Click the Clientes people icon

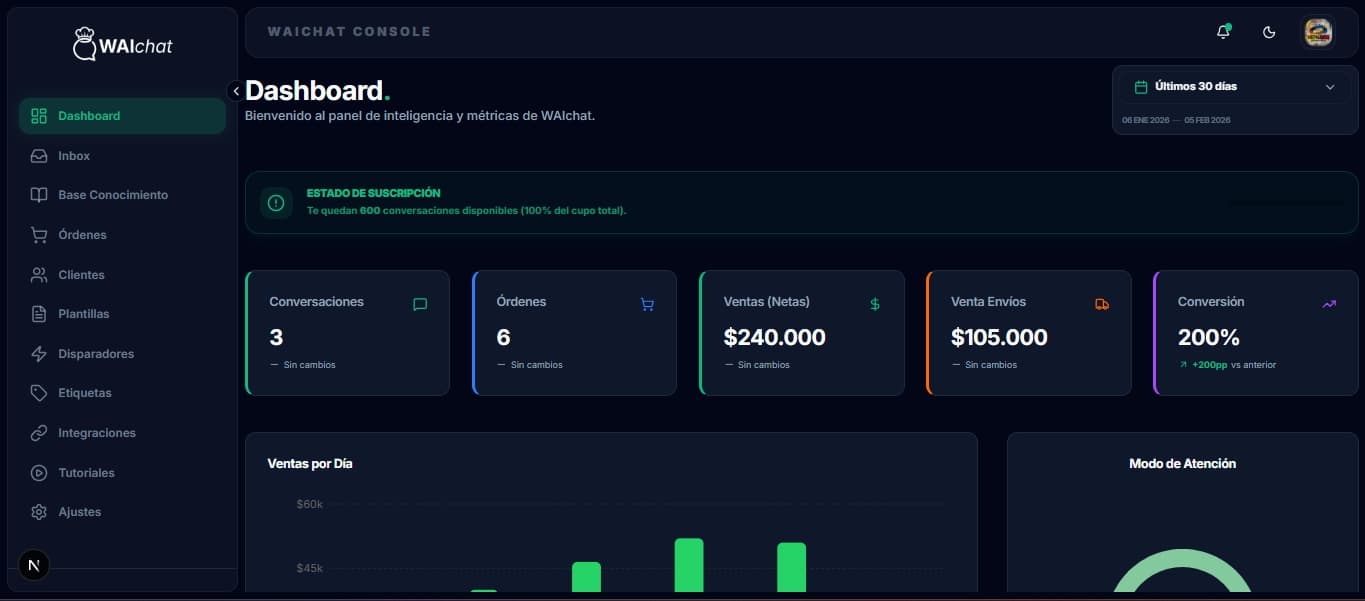(x=37, y=274)
